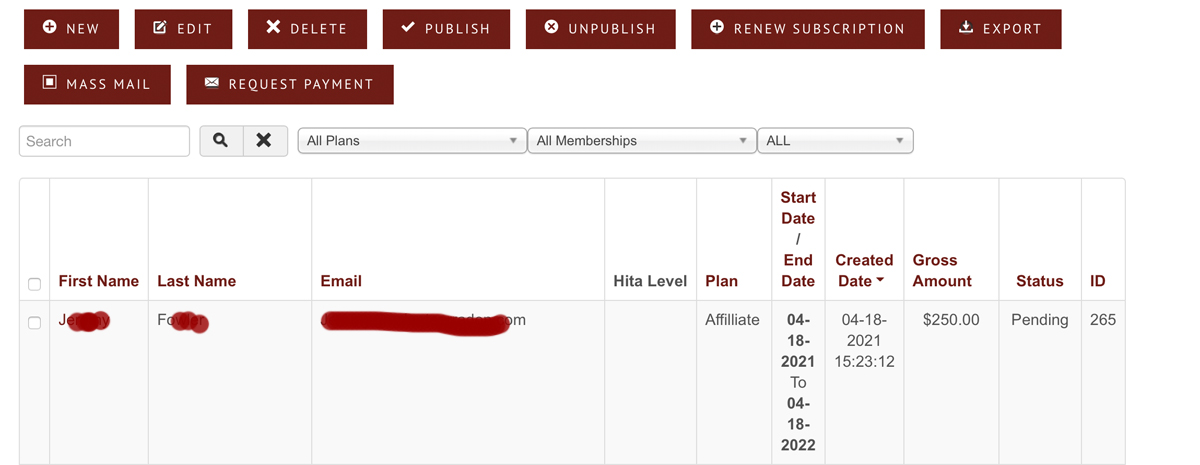The height and width of the screenshot is (465, 1200).
Task: Click the plus icon on New button
Action: [50, 28]
